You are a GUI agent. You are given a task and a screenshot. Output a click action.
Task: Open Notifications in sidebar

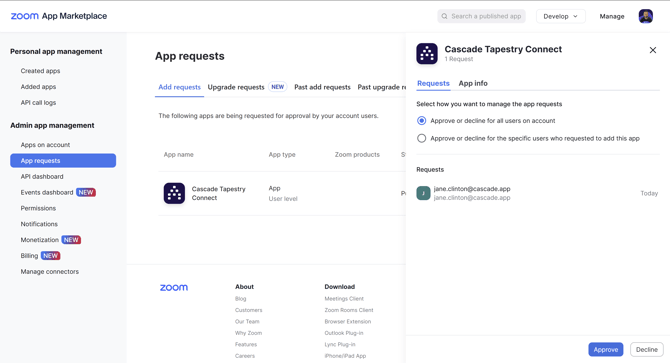[x=39, y=224]
